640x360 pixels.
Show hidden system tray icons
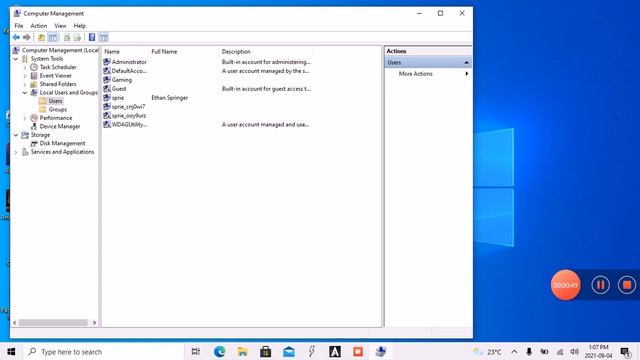(x=514, y=352)
